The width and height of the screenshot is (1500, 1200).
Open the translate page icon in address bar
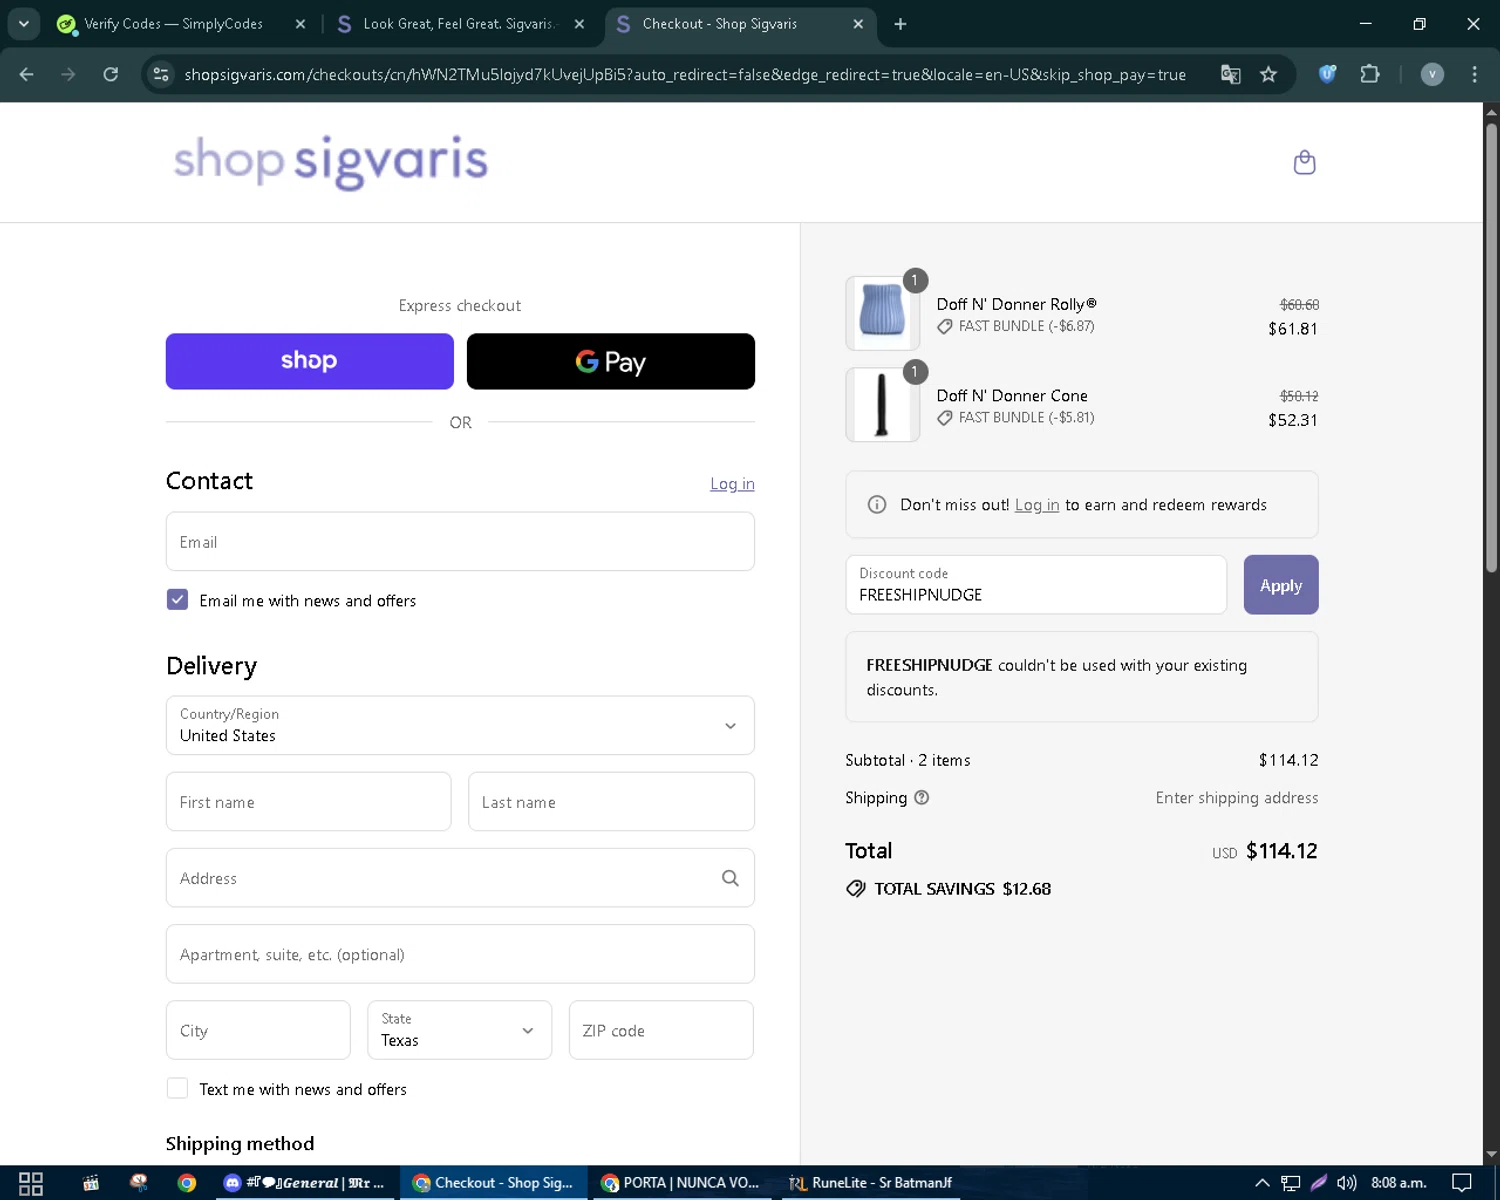(x=1231, y=74)
